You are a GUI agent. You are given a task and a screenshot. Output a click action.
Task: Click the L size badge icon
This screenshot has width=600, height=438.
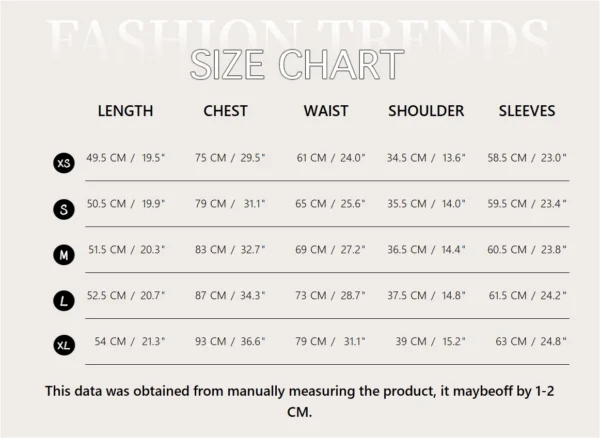[x=64, y=301]
